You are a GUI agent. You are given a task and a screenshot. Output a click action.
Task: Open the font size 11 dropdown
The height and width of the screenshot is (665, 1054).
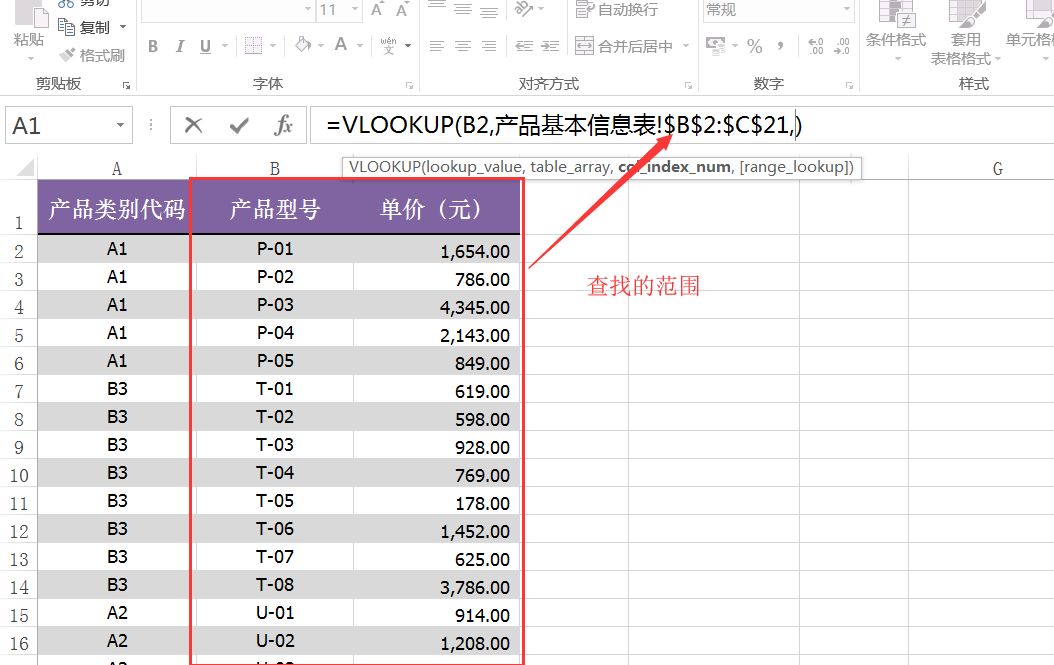pos(355,9)
